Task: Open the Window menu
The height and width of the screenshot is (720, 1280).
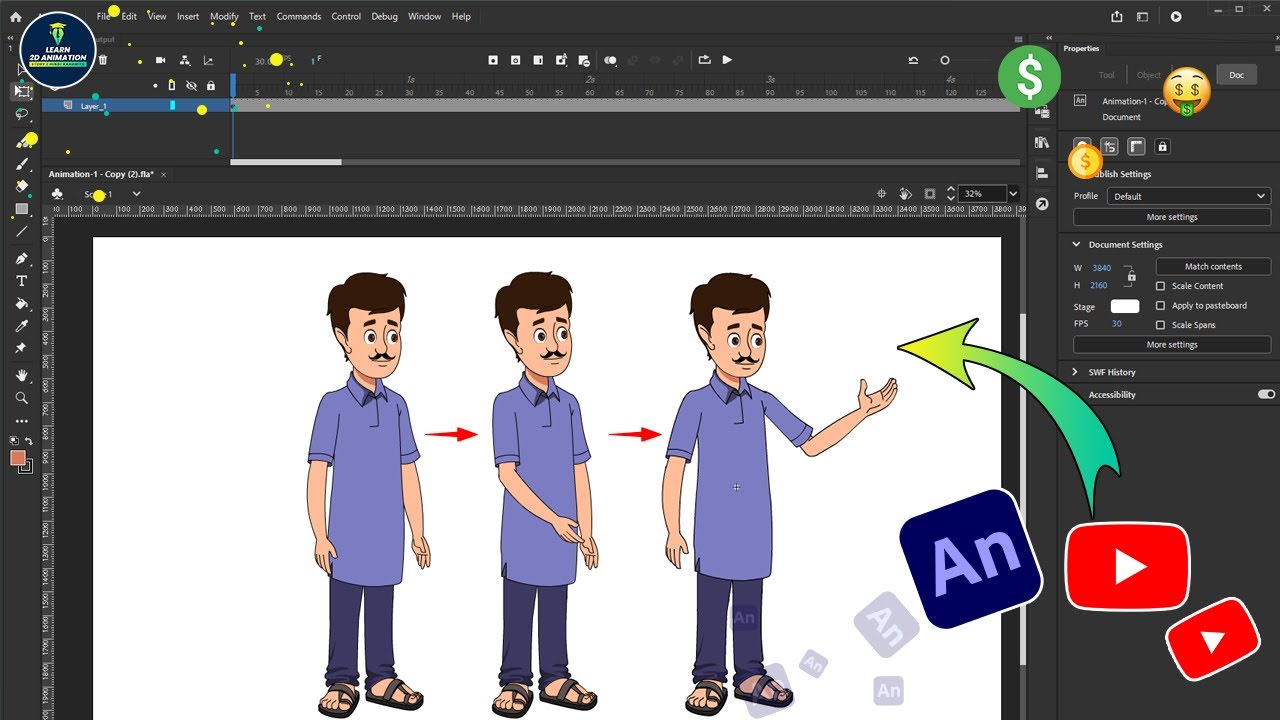Action: pyautogui.click(x=425, y=16)
